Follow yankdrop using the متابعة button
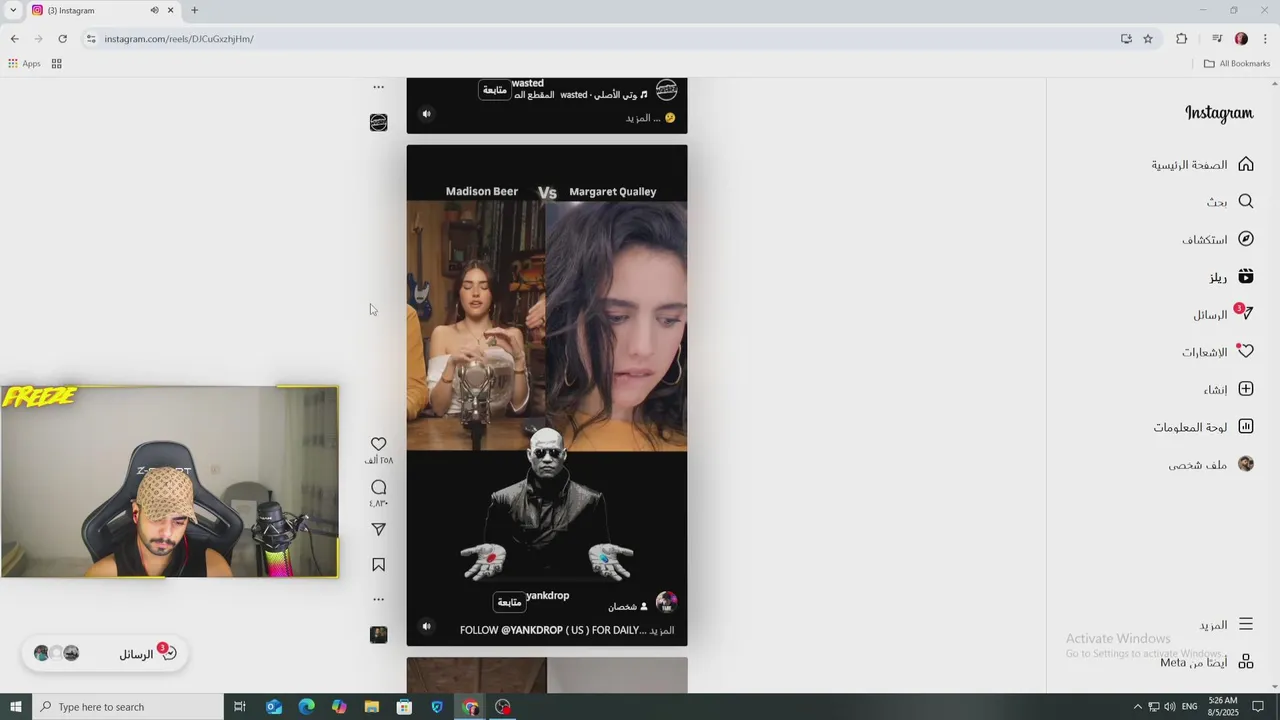 (x=509, y=602)
